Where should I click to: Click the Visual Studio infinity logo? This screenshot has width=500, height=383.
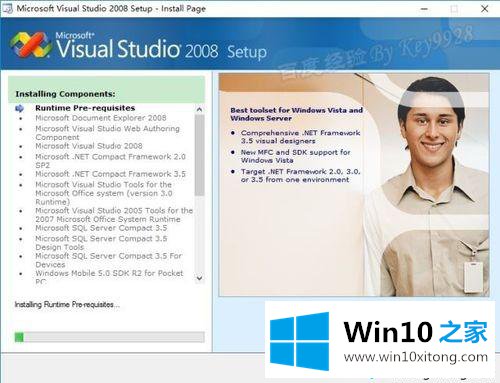[x=31, y=45]
